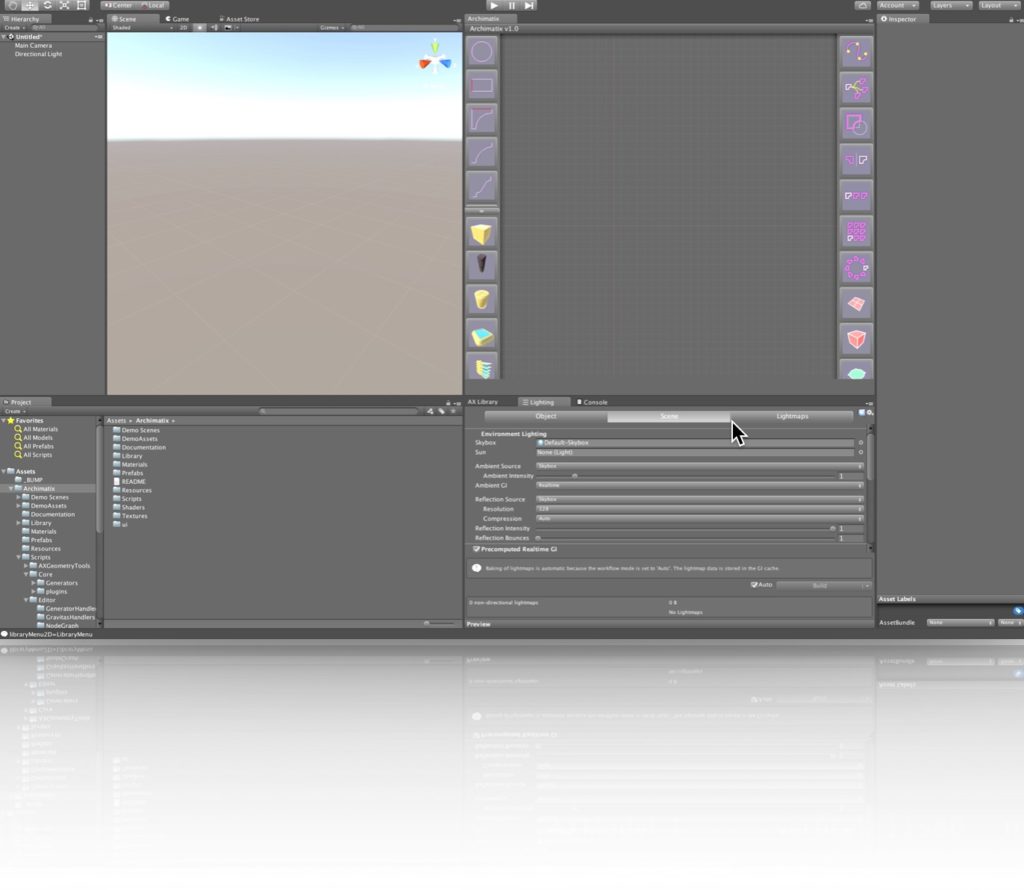Toggle Precomputed Realtime GI checkbox
Viewport: 1024px width, 890px height.
point(476,549)
